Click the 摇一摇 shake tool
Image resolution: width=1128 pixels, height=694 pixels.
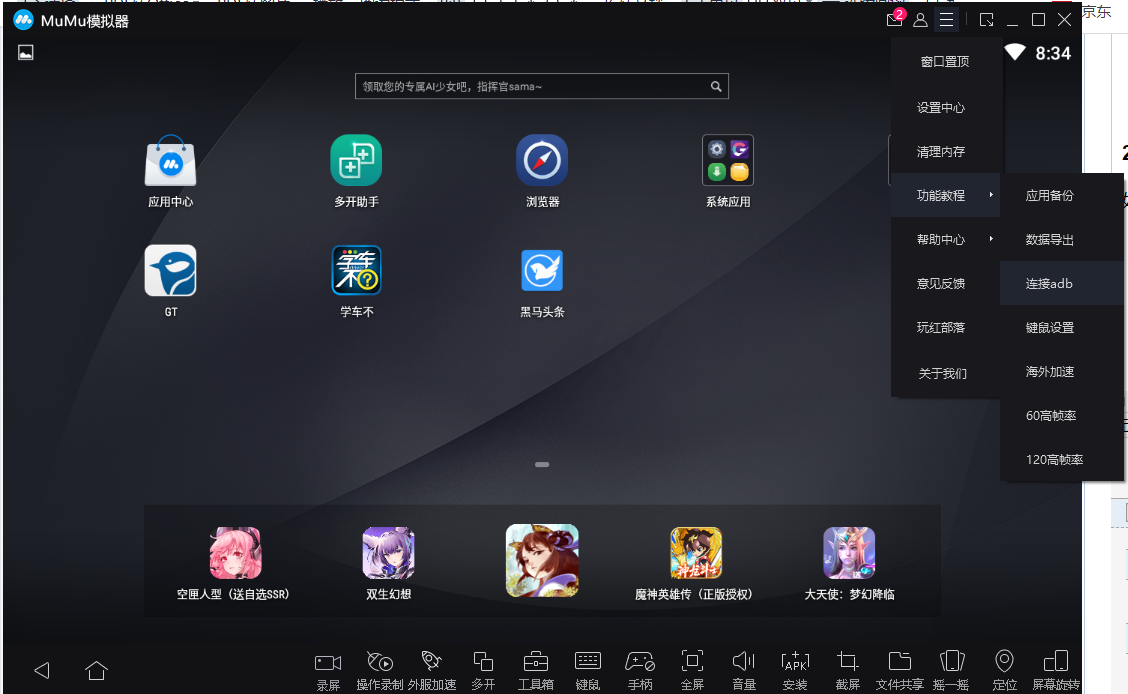pyautogui.click(x=951, y=671)
